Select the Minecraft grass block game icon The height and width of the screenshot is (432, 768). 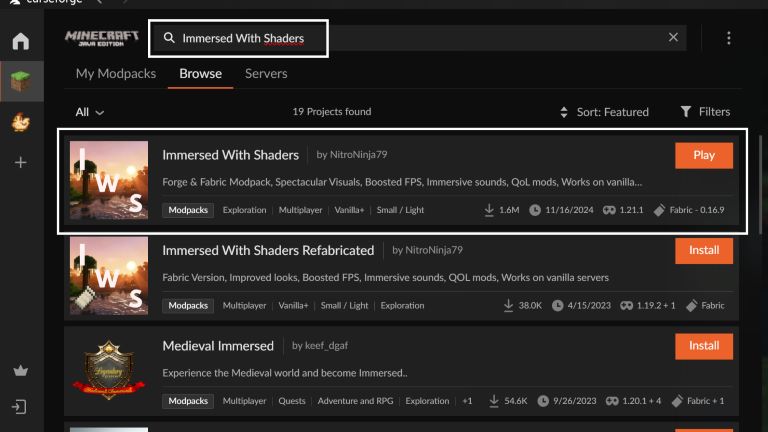(21, 81)
